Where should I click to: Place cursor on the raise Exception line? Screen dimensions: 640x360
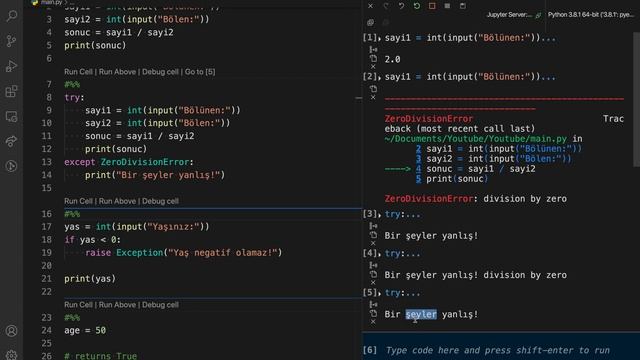(184, 253)
